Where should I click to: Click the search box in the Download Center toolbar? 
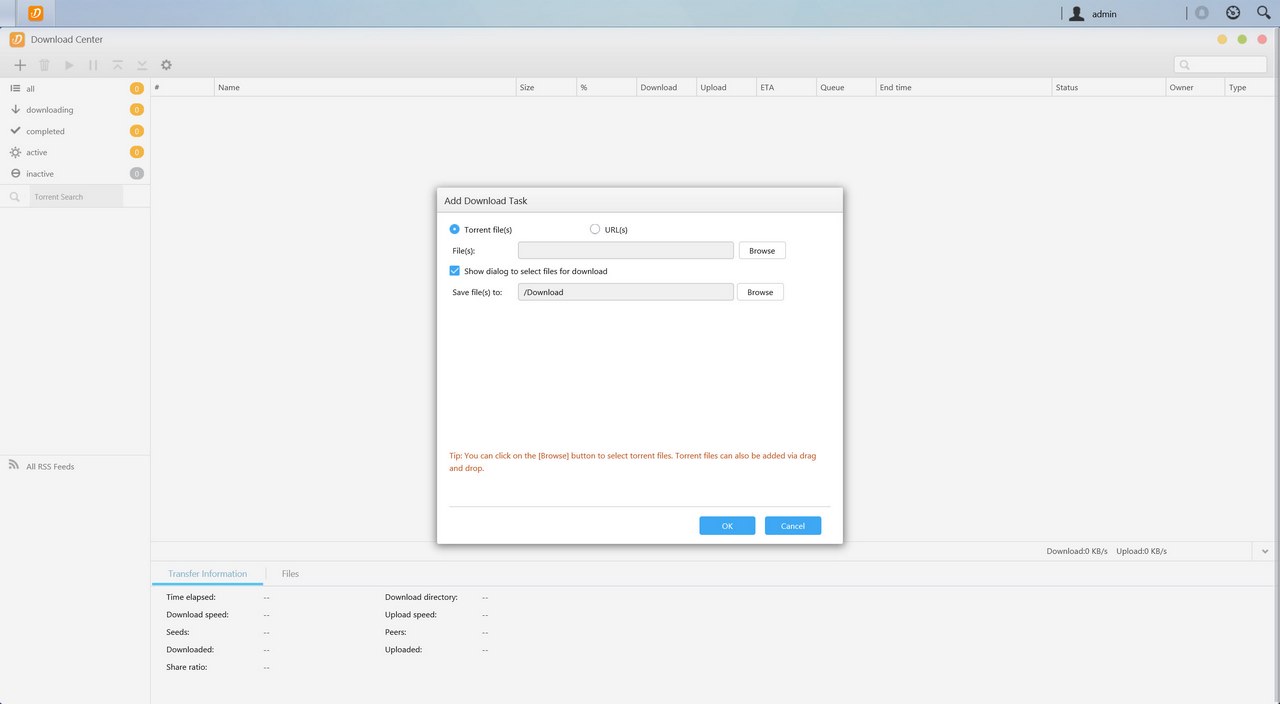tap(1220, 65)
